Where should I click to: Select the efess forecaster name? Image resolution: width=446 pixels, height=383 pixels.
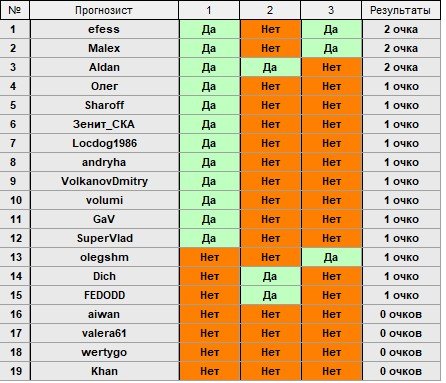[x=104, y=29]
